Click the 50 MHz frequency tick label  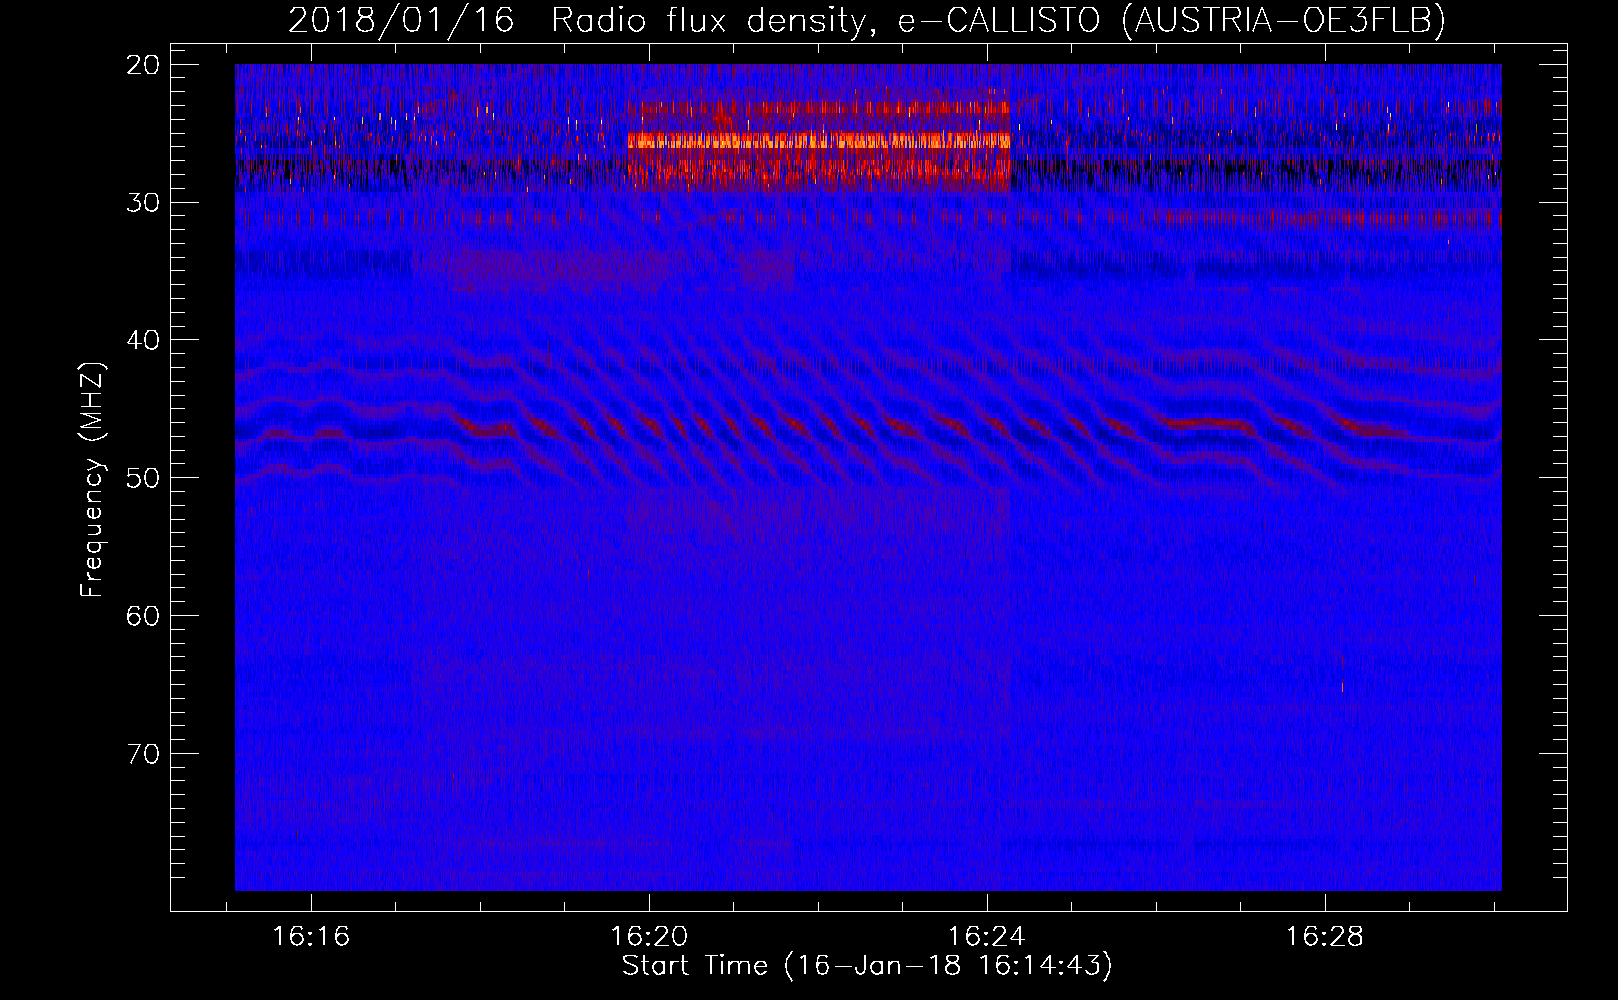[x=144, y=477]
